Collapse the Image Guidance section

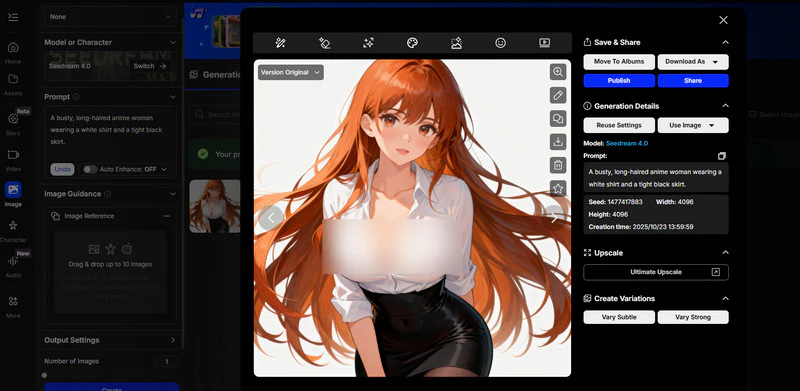coord(172,194)
